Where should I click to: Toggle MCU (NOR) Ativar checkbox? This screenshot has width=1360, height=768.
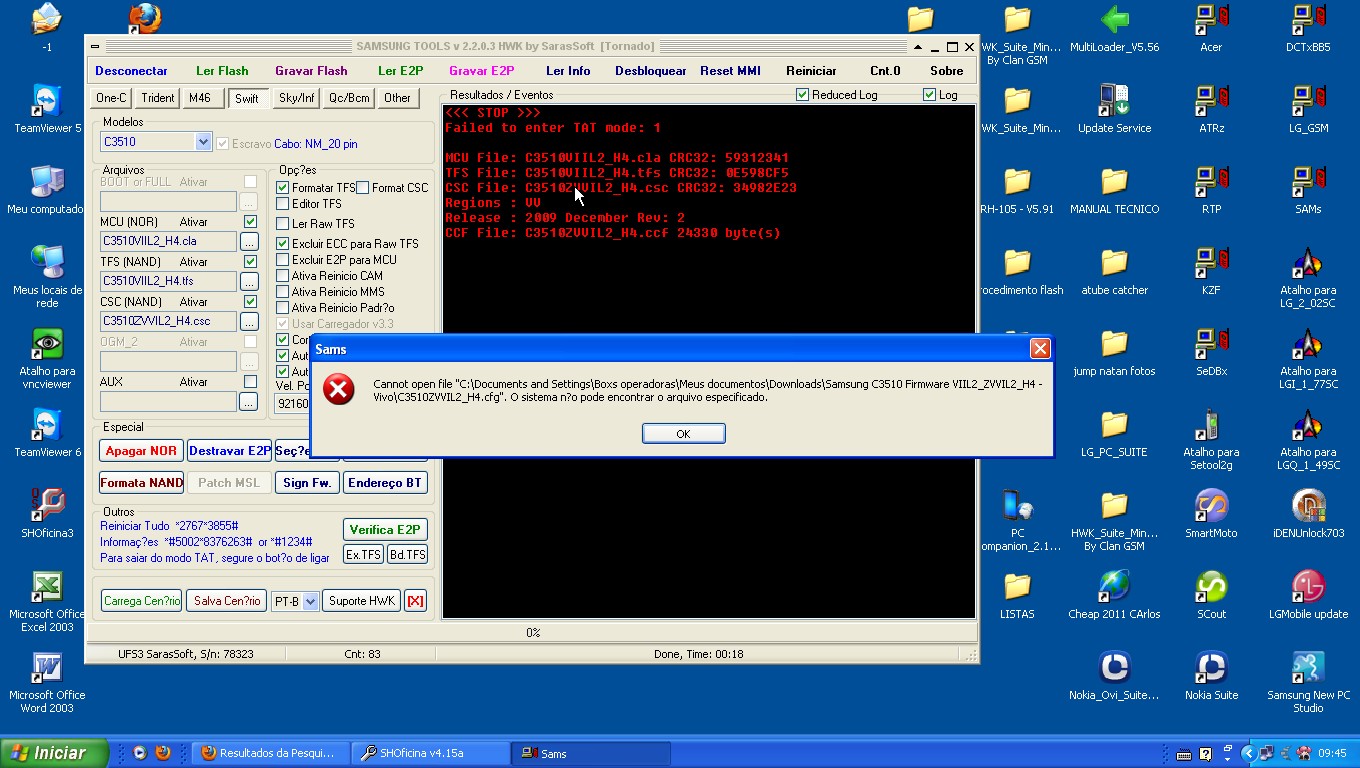[250, 222]
